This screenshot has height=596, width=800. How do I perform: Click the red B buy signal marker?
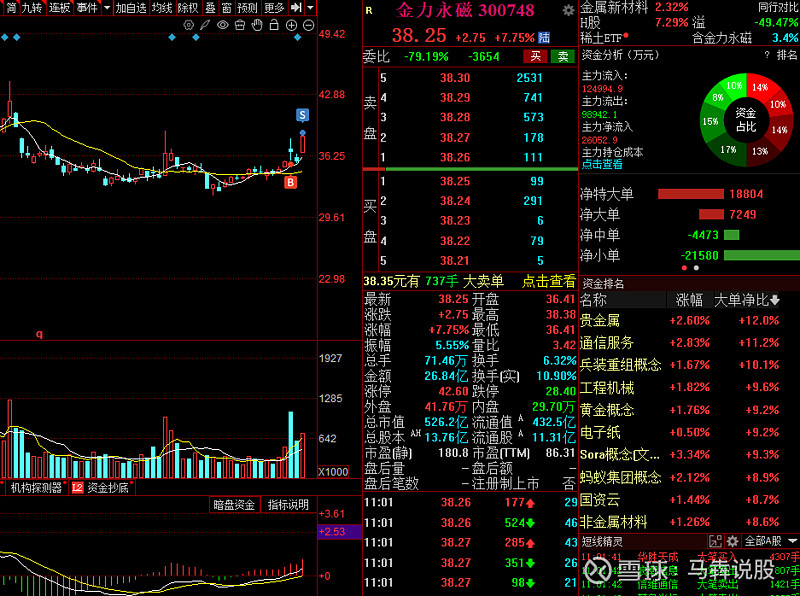coord(290,182)
